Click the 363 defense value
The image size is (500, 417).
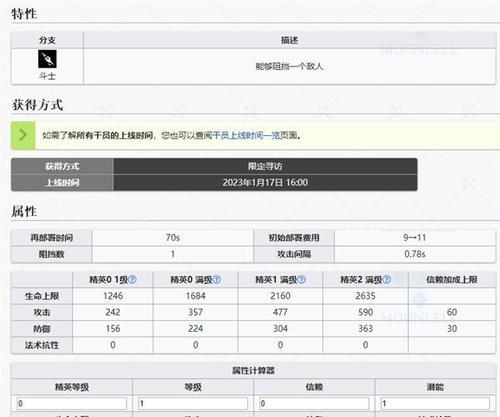coord(365,328)
